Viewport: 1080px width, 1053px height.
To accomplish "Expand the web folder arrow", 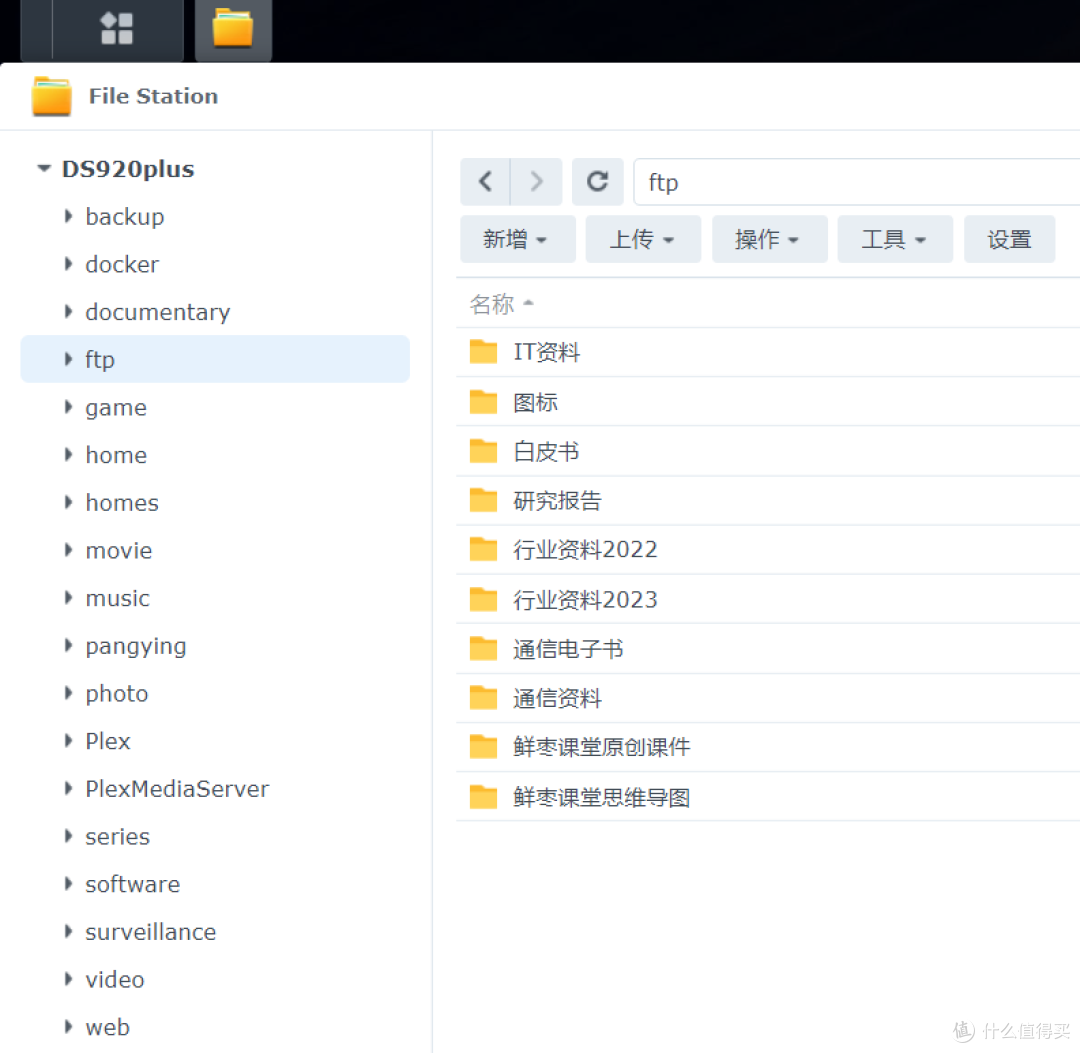I will pyautogui.click(x=68, y=1026).
